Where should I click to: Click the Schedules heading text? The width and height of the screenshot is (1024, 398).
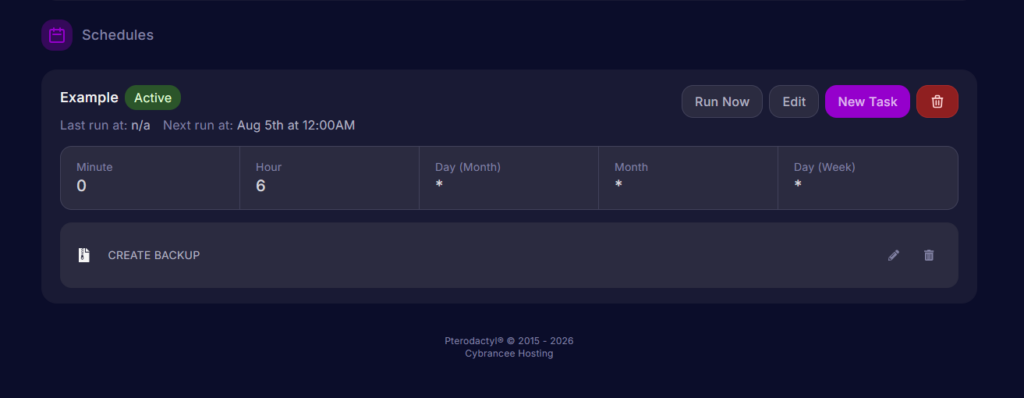(x=118, y=35)
